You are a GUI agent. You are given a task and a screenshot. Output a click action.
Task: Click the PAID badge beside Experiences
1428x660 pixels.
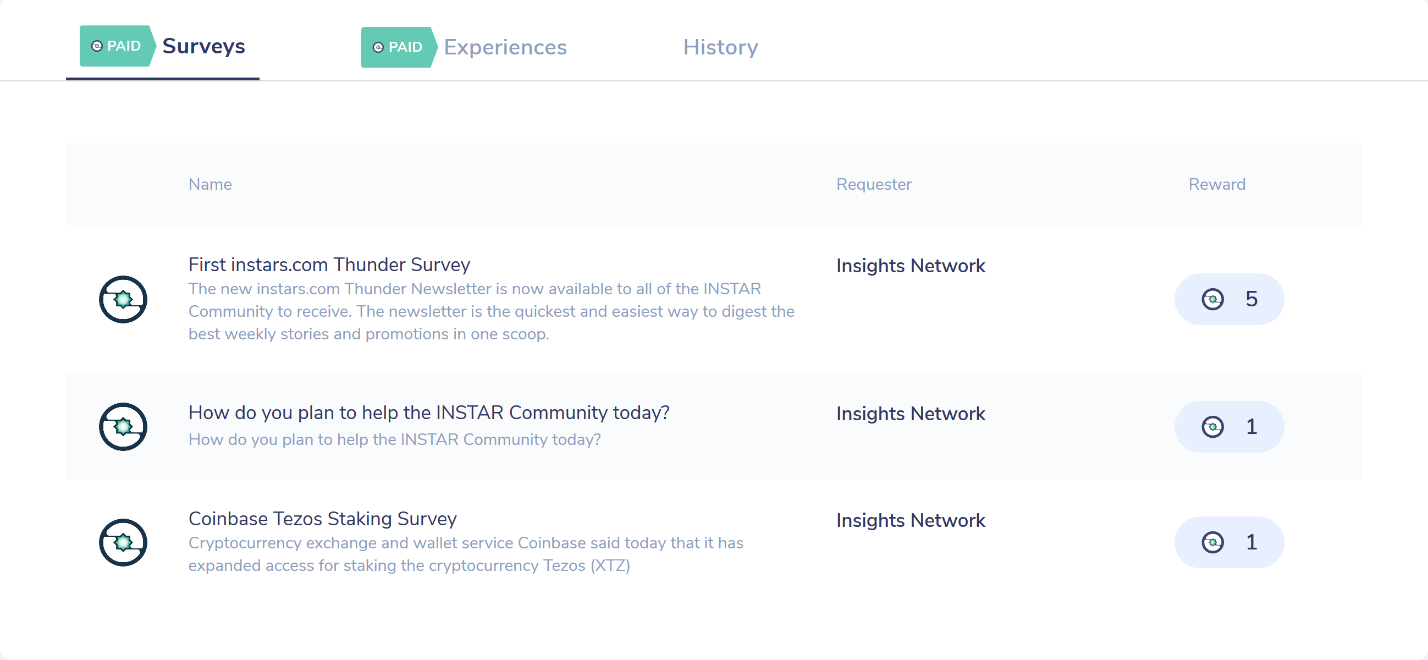click(x=398, y=47)
